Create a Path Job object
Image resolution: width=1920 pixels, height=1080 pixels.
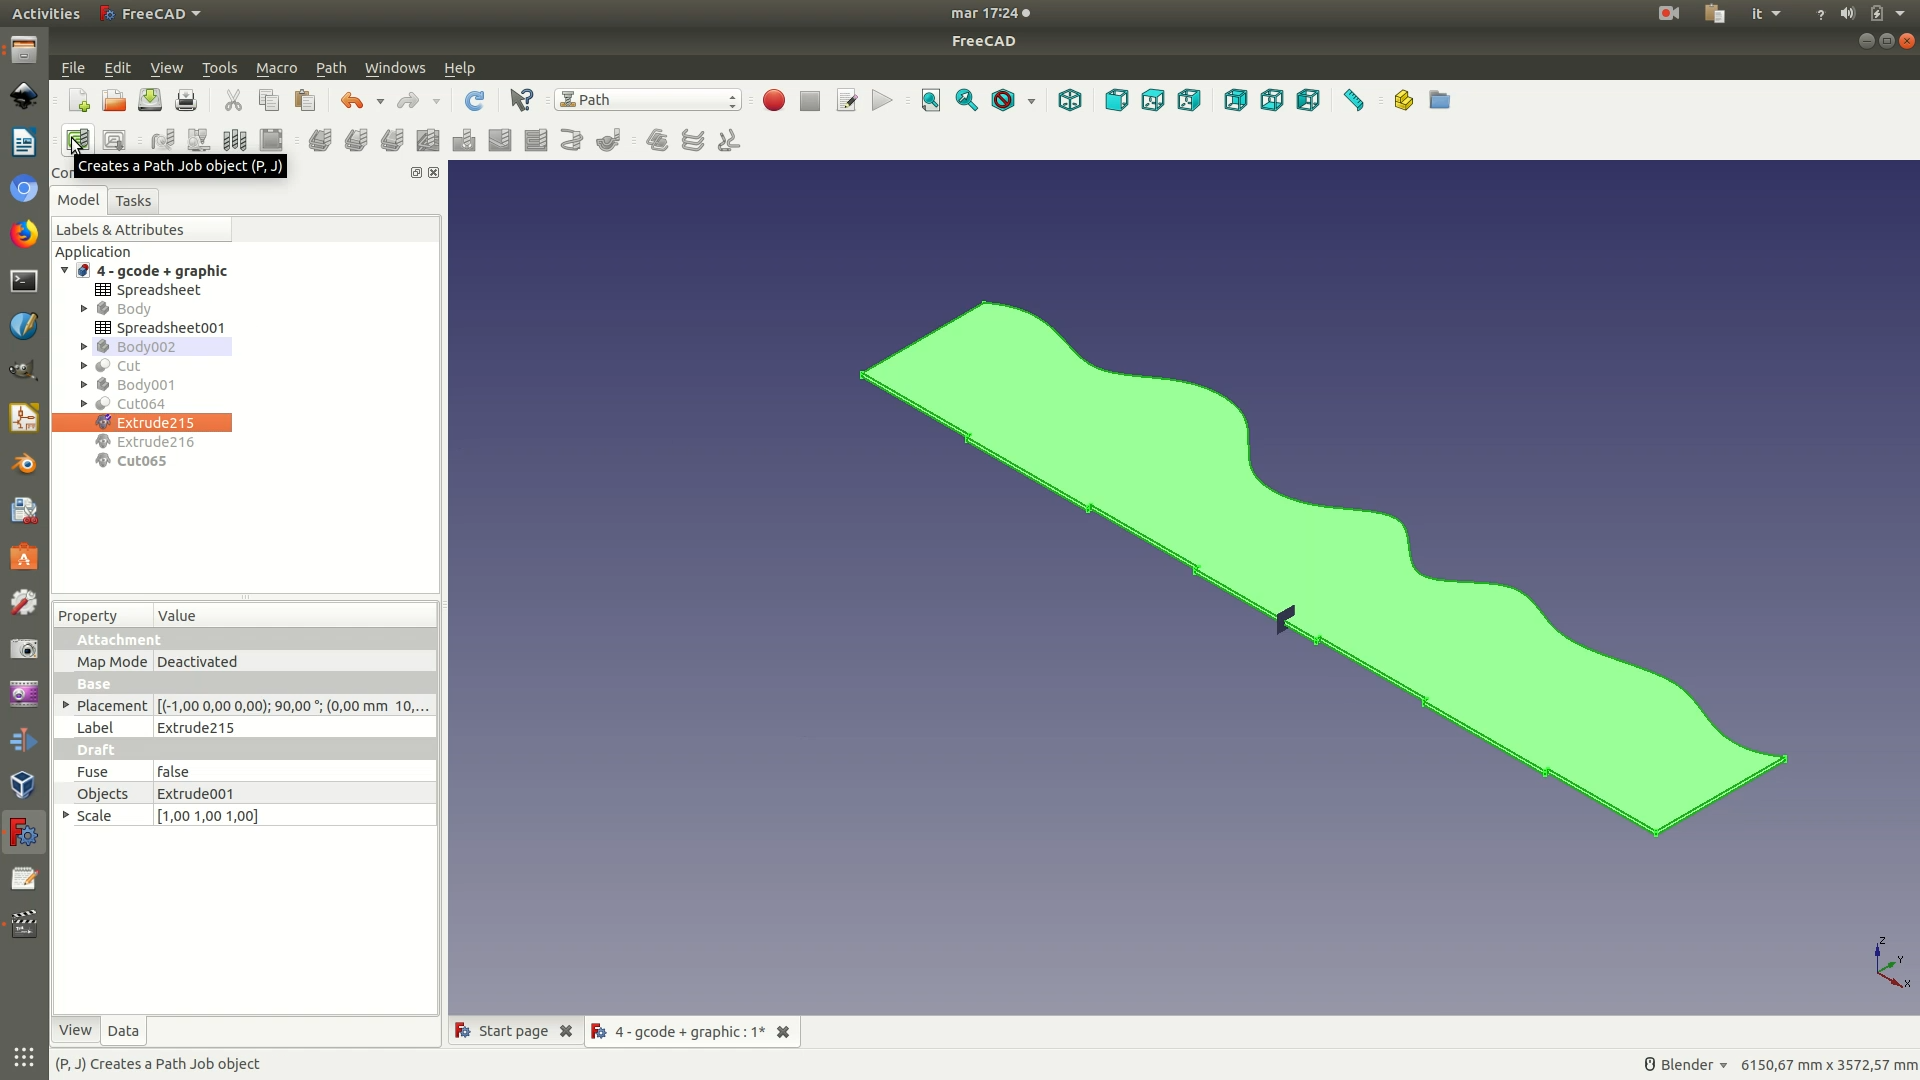[x=78, y=140]
